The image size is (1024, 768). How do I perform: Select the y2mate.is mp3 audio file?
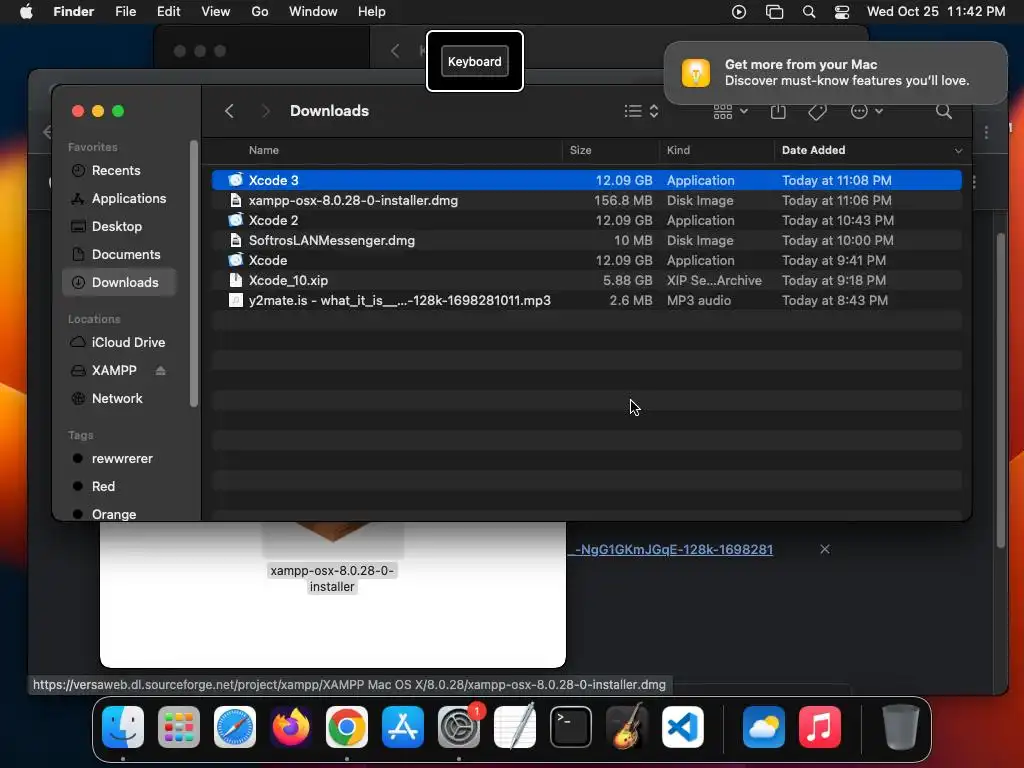(586, 300)
